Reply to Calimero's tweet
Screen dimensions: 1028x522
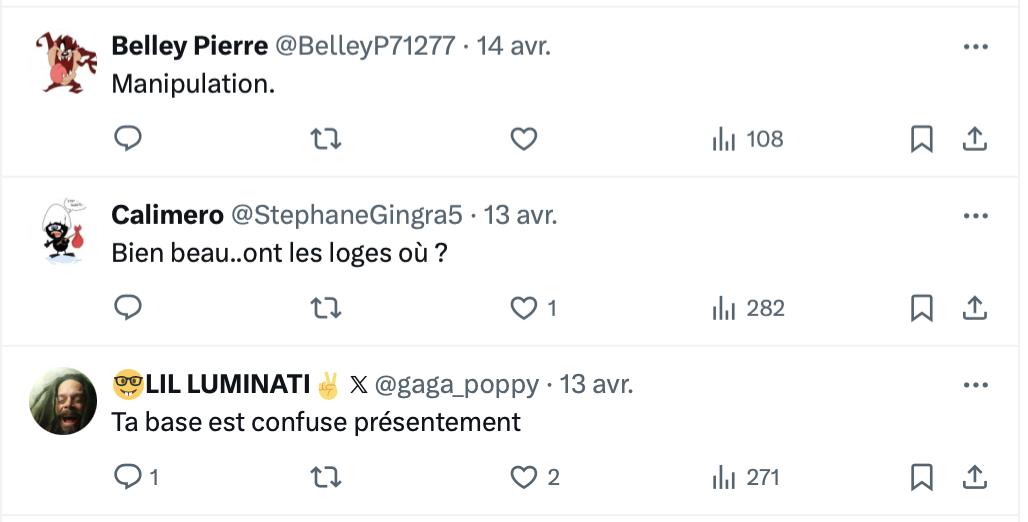pos(128,308)
